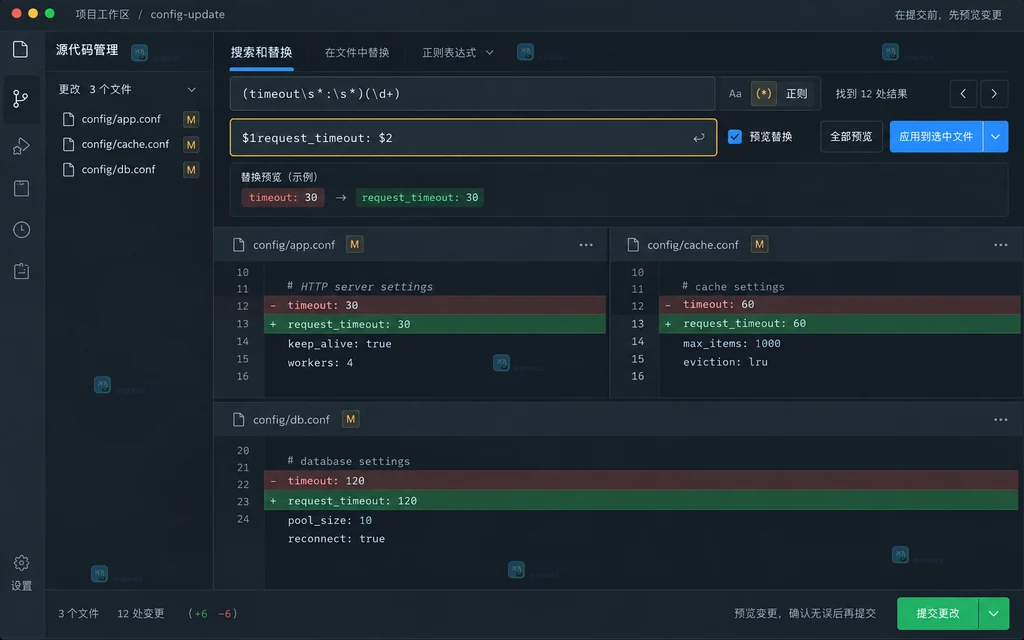
Task: Open the 正则表达式 dropdown
Action: [x=457, y=53]
